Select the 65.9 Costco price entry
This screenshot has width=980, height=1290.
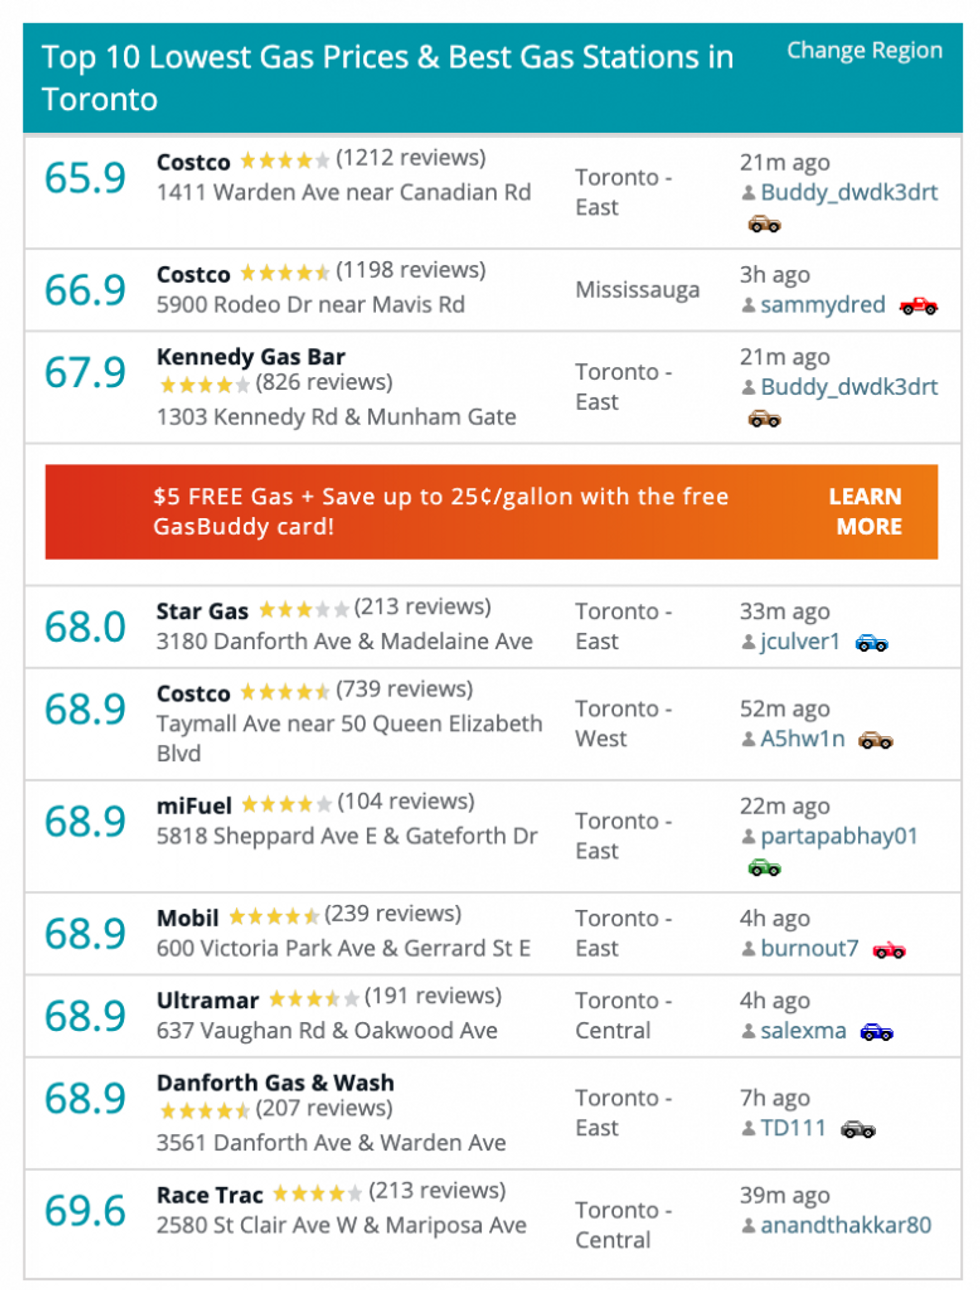(x=85, y=178)
